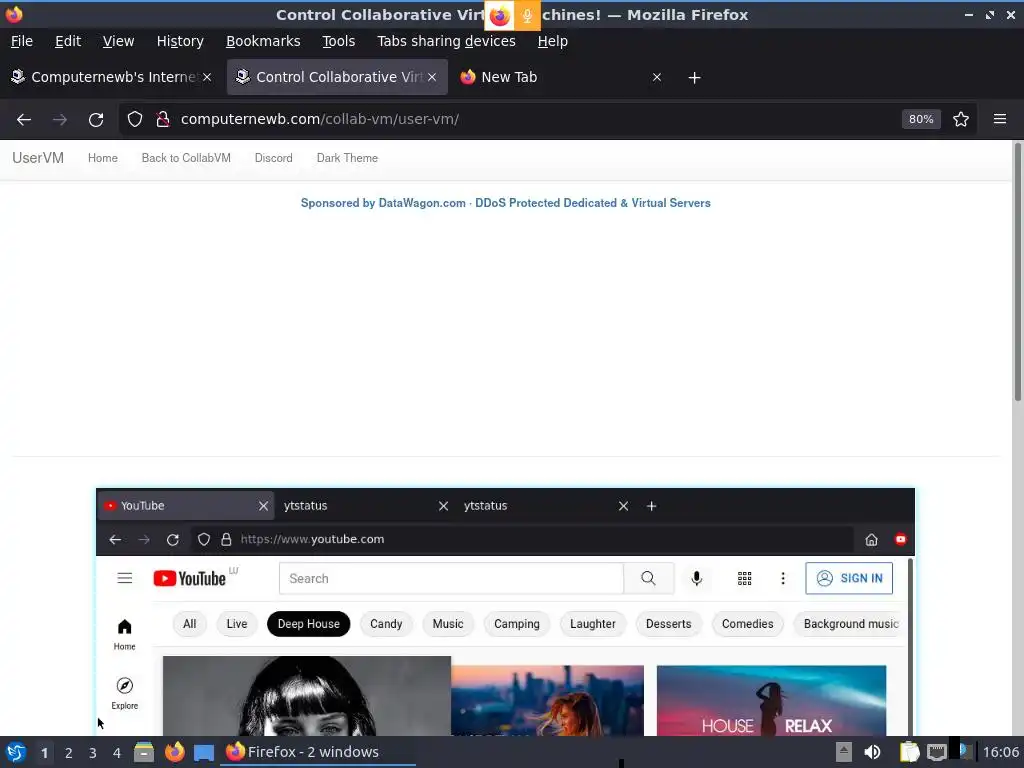
Task: Open YouTube Explore in the sidebar
Action: 124,693
